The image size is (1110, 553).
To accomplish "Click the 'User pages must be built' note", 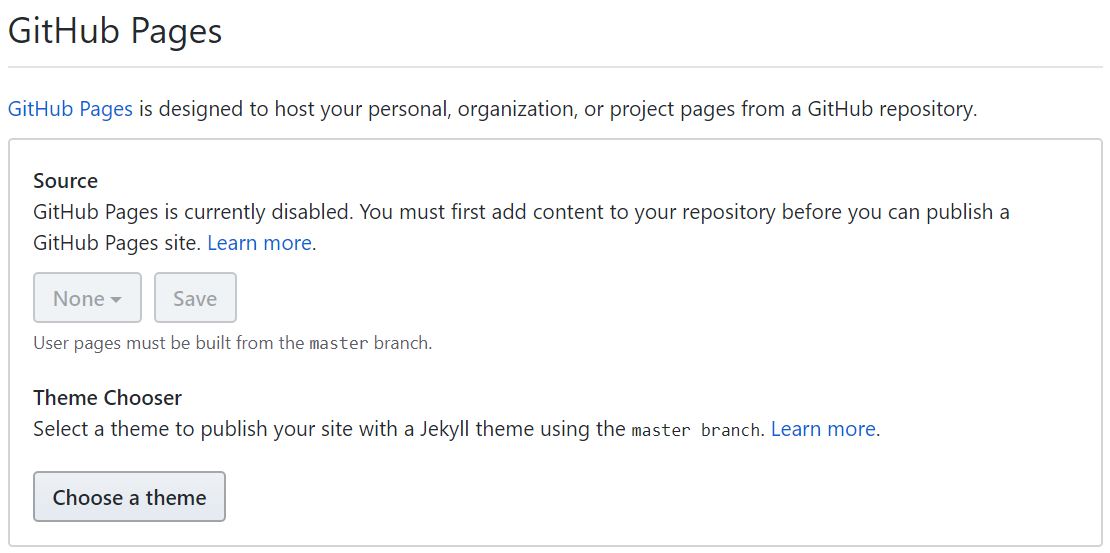I will pos(232,344).
